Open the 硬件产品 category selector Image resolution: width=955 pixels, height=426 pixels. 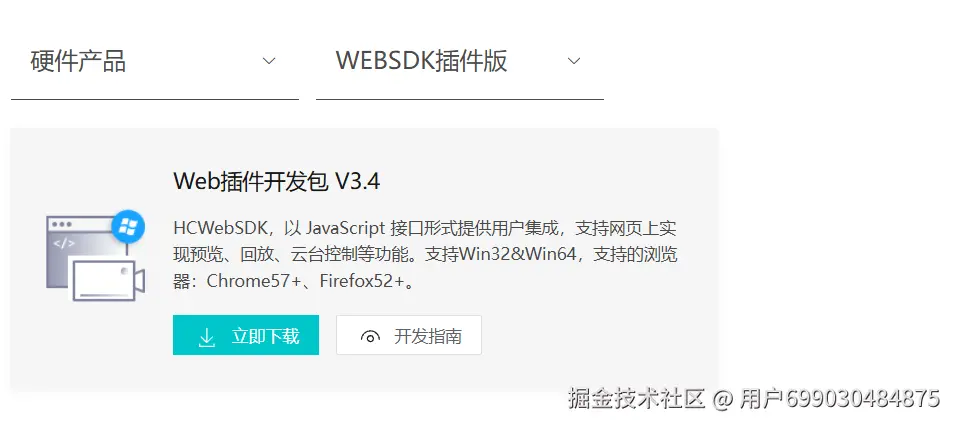(x=155, y=62)
